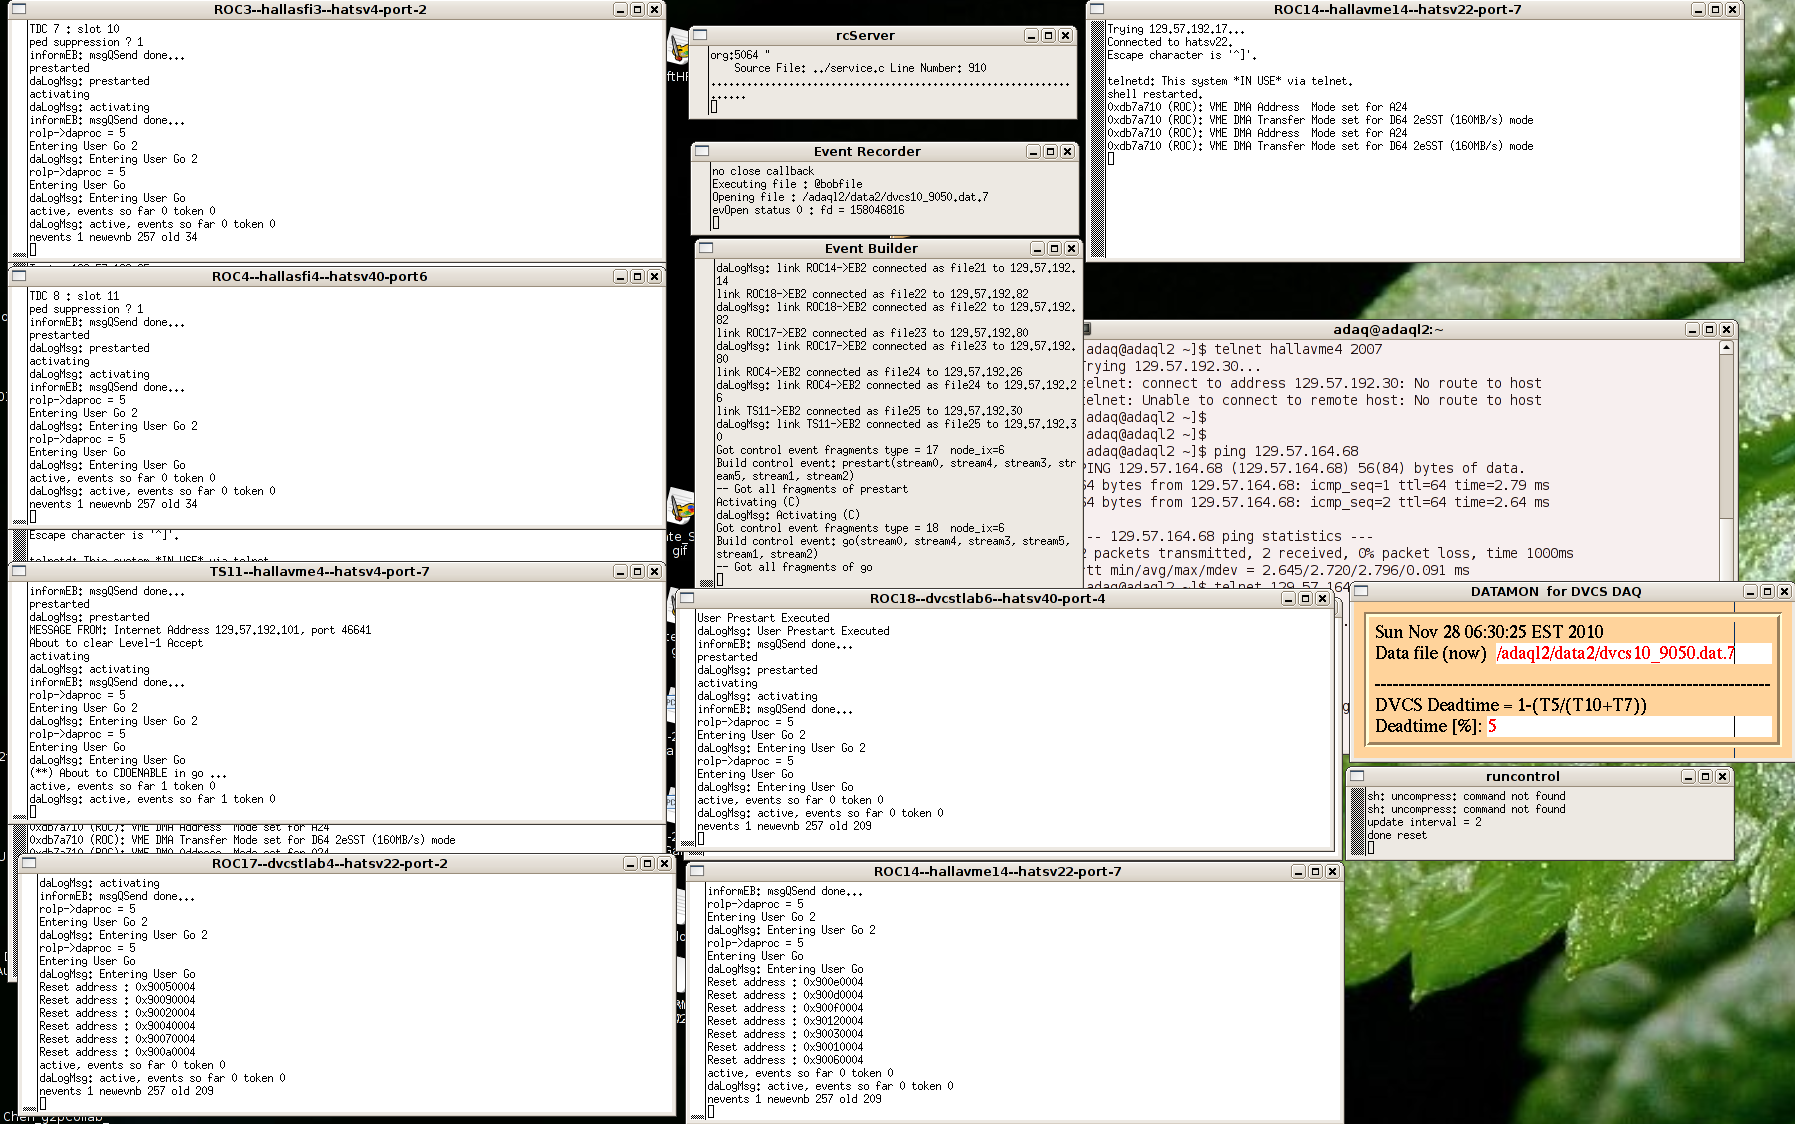This screenshot has height=1124, width=1795.
Task: Minimize the adaq@adaql2 terminal
Action: point(1692,329)
